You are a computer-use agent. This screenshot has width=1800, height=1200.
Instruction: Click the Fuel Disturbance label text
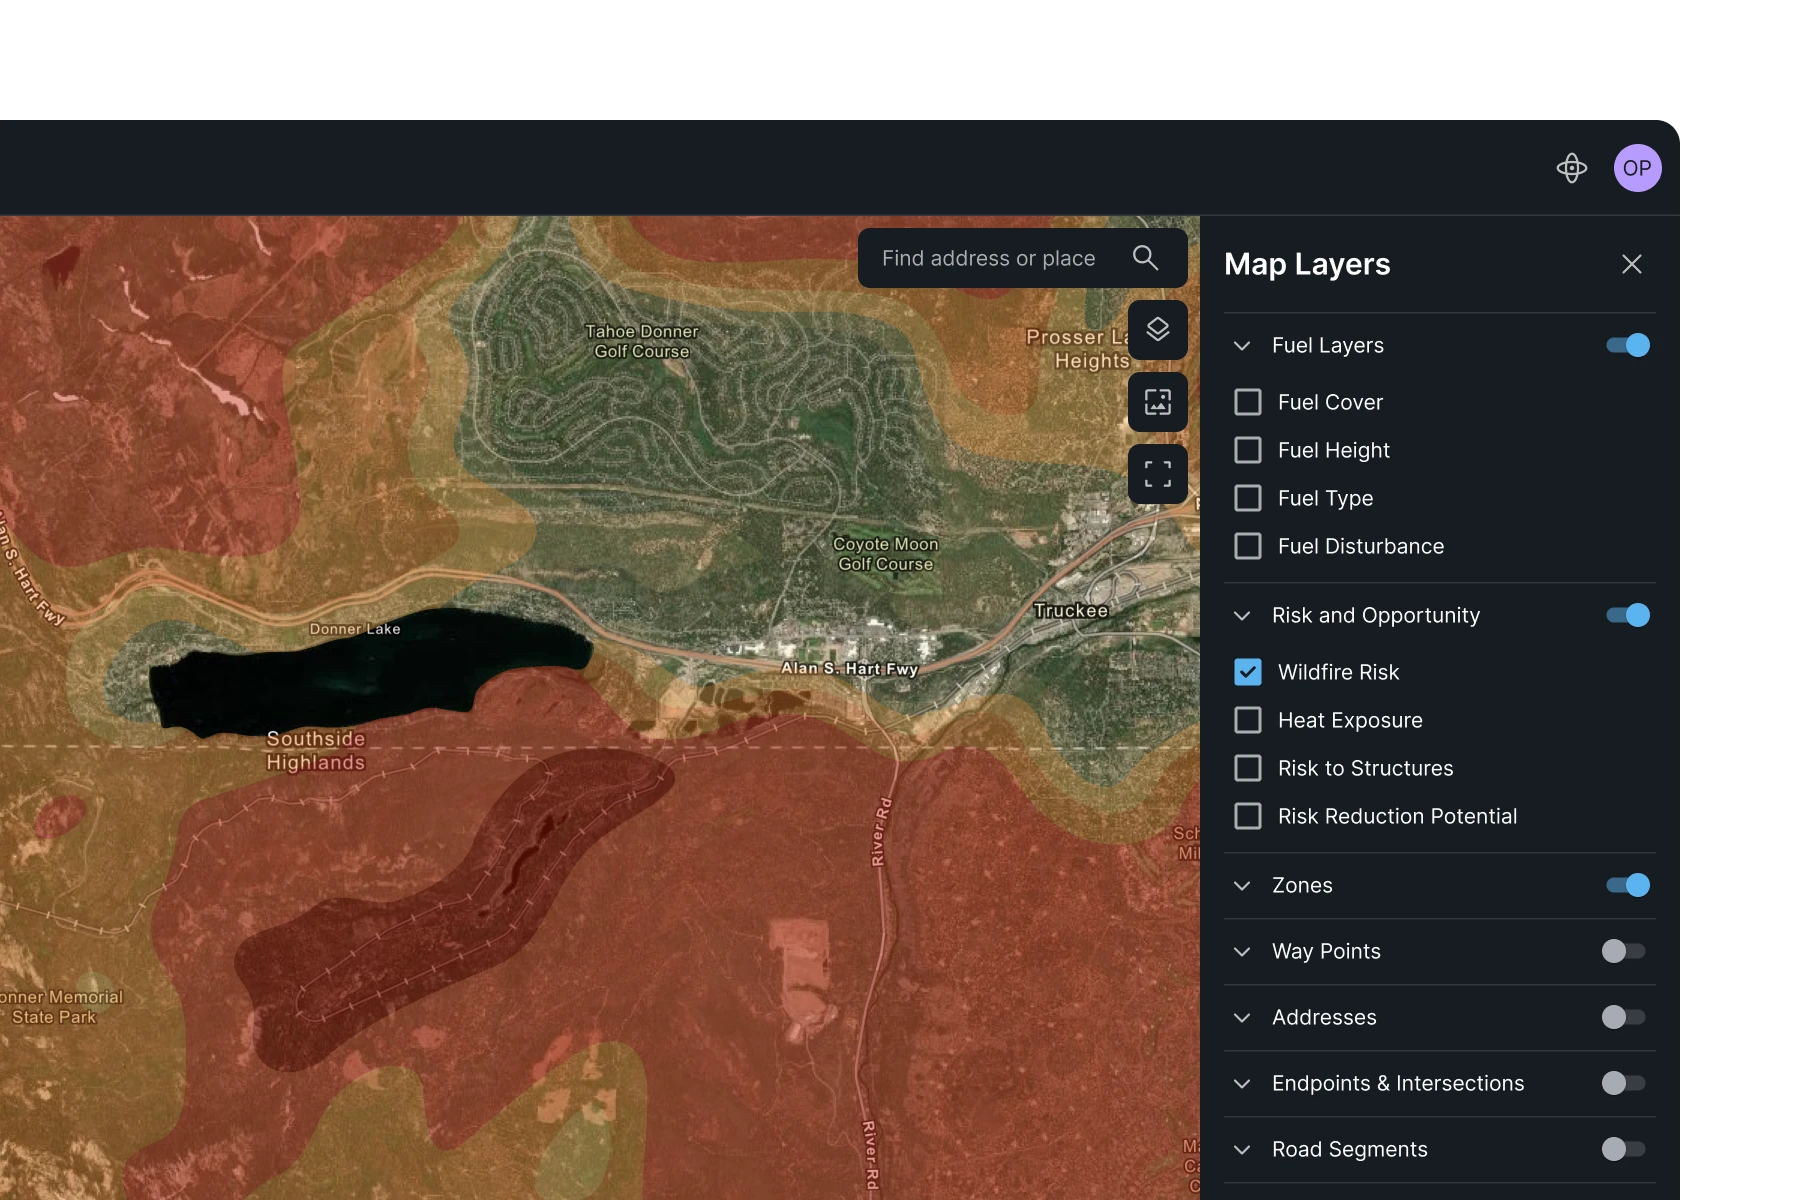1361,546
